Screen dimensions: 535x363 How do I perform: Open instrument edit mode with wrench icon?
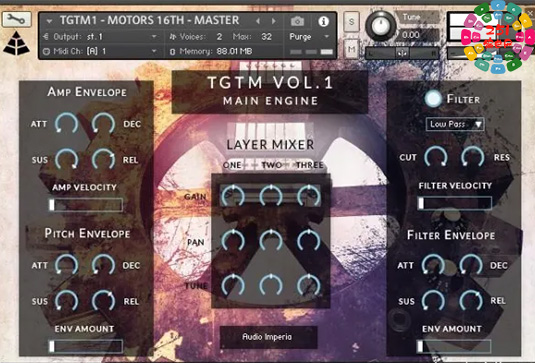coord(16,19)
